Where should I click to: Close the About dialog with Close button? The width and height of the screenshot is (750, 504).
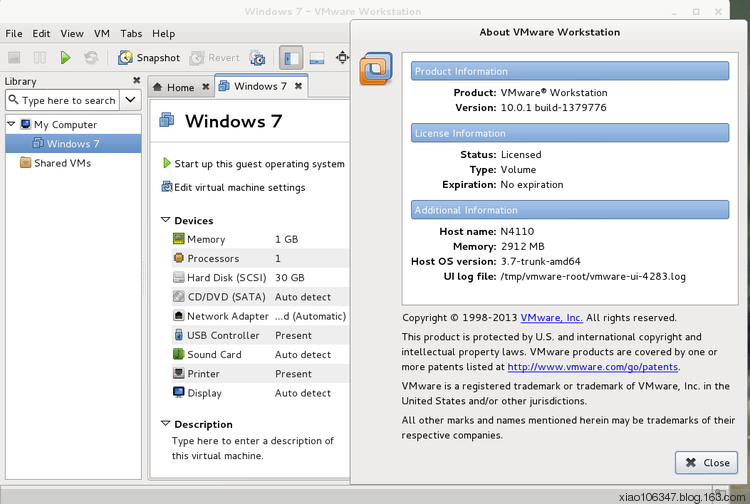[706, 463]
